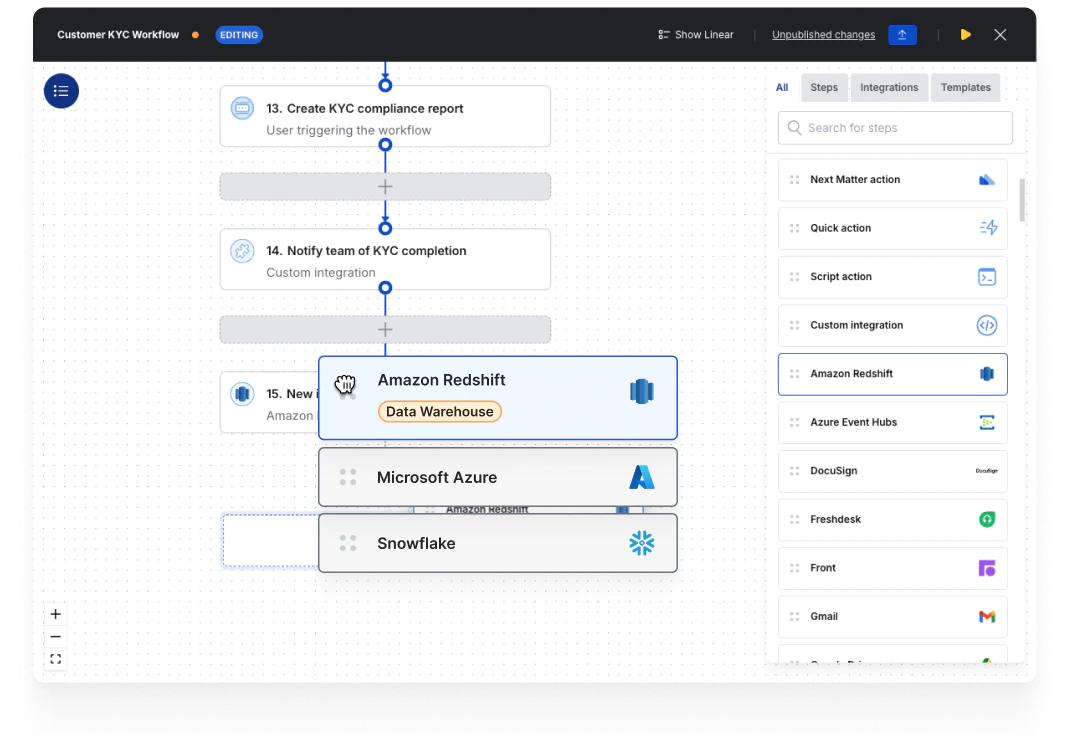Image resolution: width=1070 pixels, height=735 pixels.
Task: Add a step after step 14
Action: 385,330
